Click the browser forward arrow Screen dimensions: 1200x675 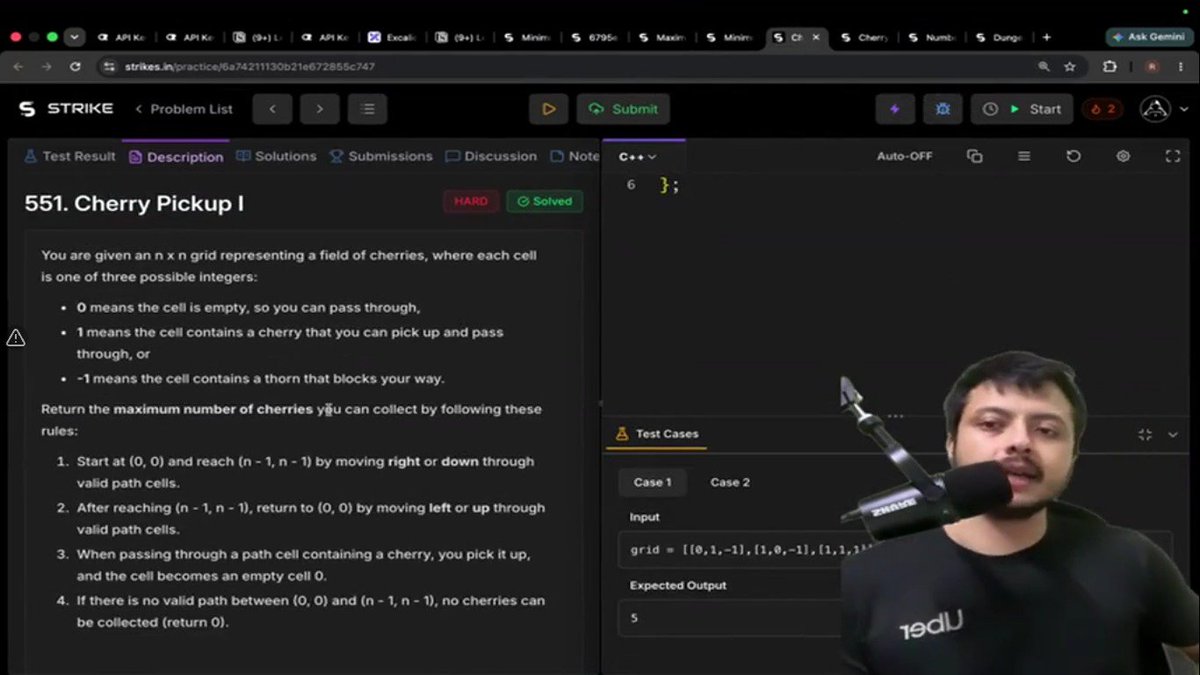click(x=46, y=66)
